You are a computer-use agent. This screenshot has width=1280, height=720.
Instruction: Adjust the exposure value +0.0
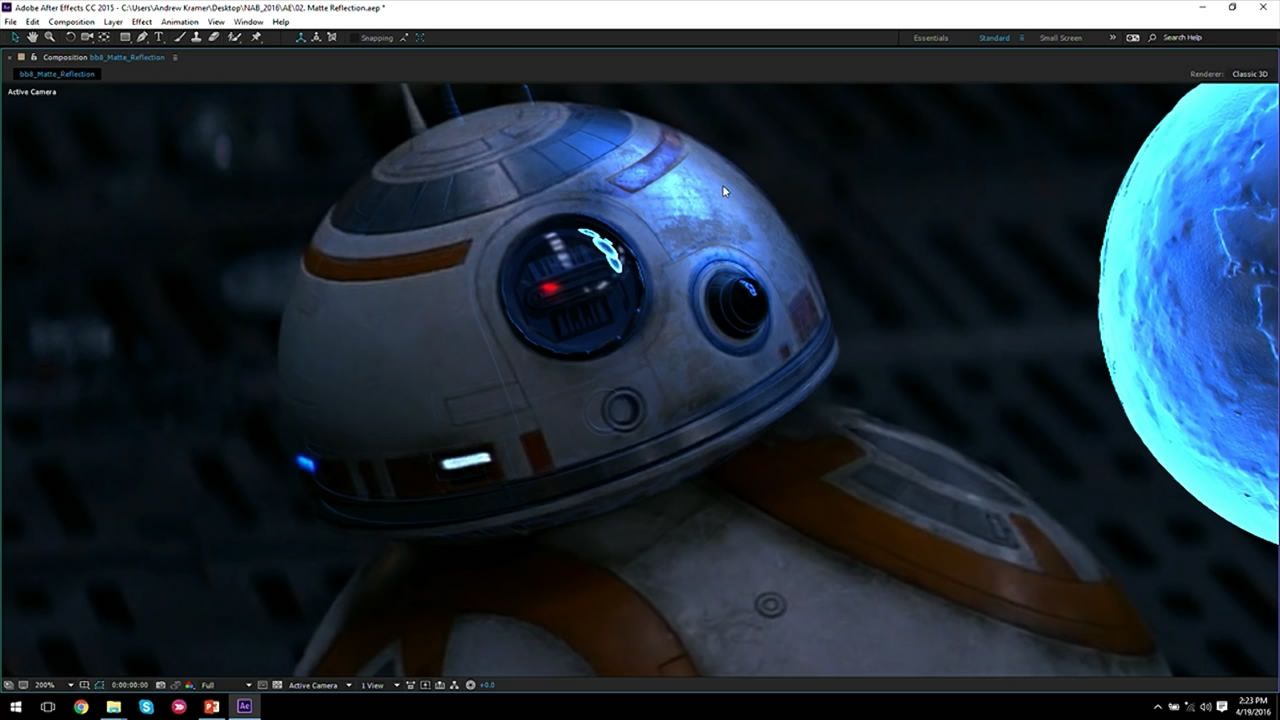click(487, 685)
